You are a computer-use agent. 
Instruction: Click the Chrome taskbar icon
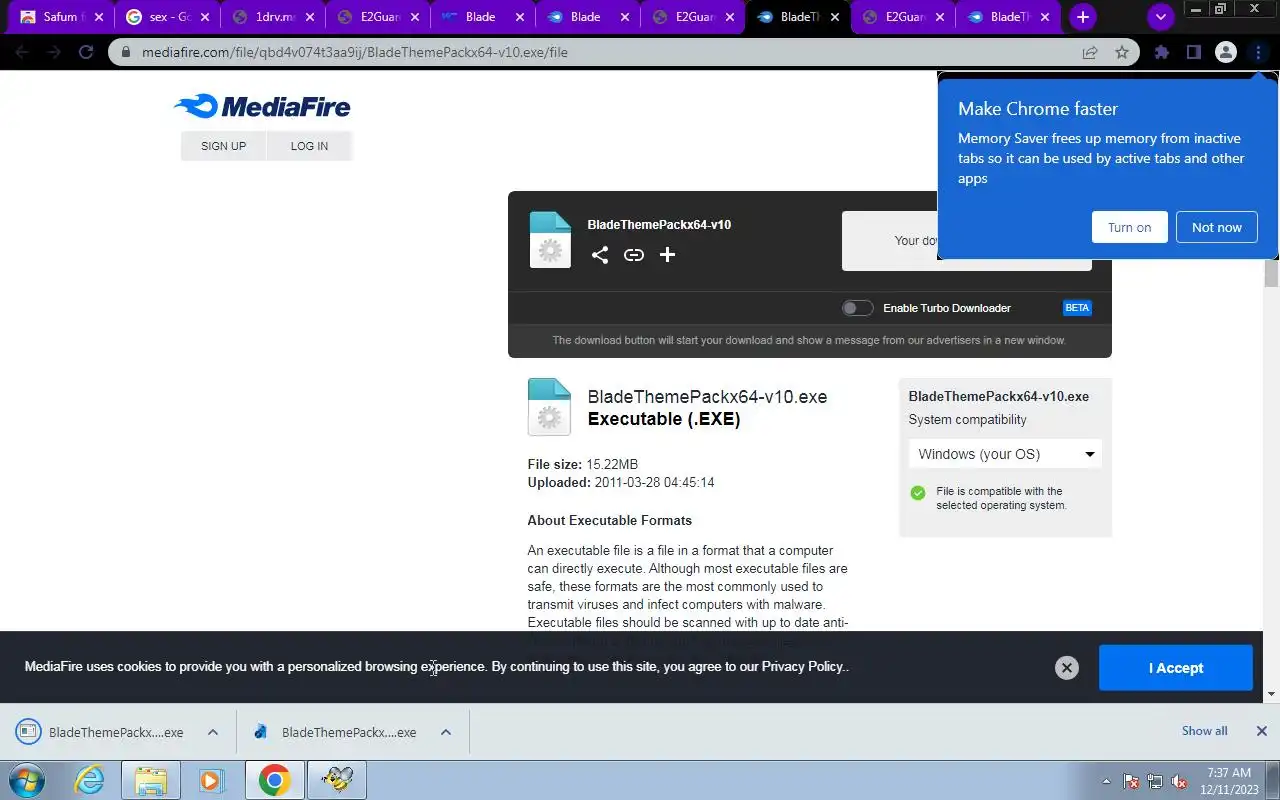[x=274, y=780]
